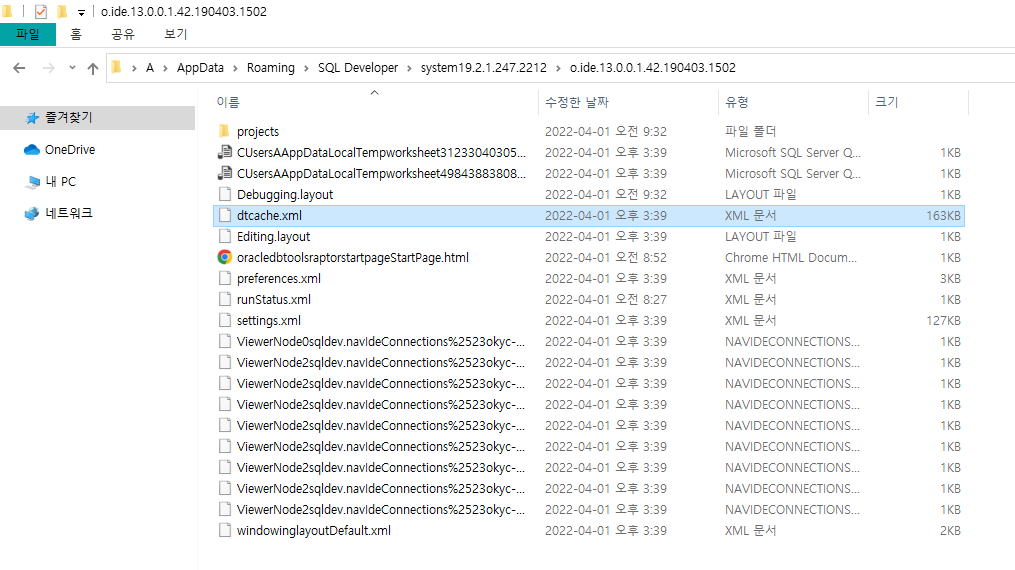Screen dimensions: 1015x570
Task: Select dtcache.xml file icon
Action: click(x=225, y=215)
